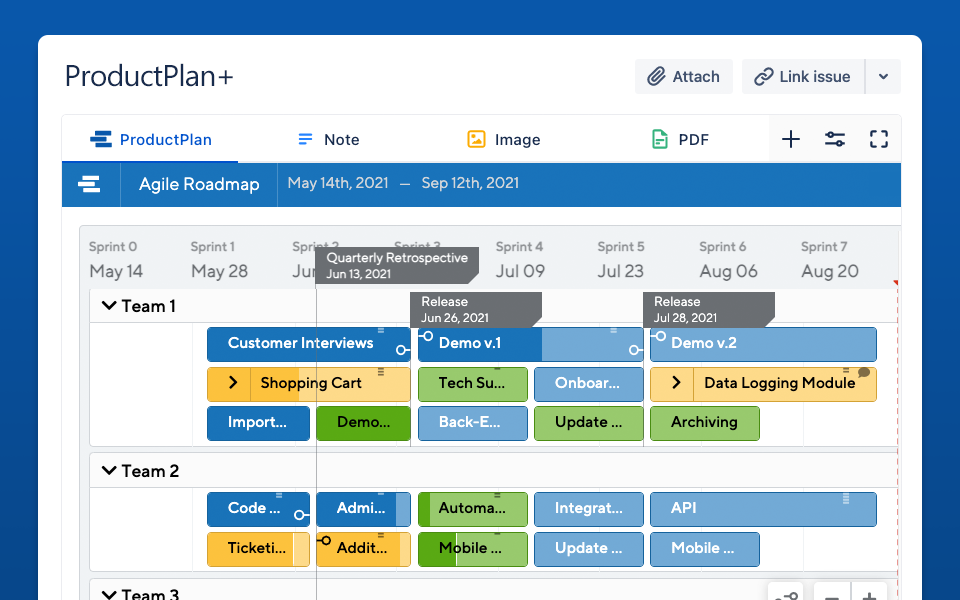960x600 pixels.
Task: Open the PDF tab
Action: (x=680, y=140)
